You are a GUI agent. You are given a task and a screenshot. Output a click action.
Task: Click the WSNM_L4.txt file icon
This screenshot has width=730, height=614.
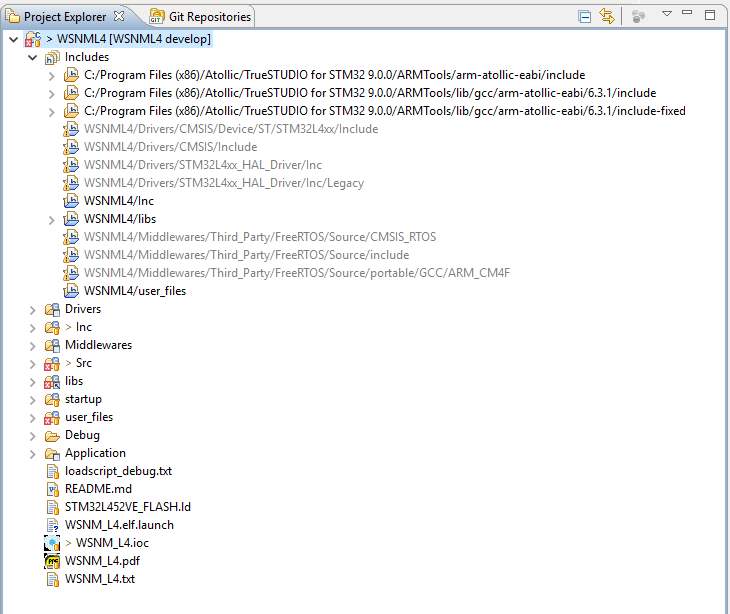53,580
